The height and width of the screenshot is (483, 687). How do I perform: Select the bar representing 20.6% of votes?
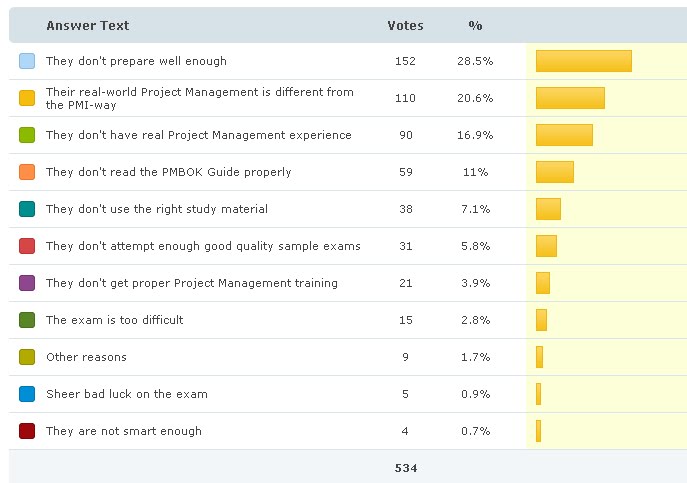tap(570, 98)
